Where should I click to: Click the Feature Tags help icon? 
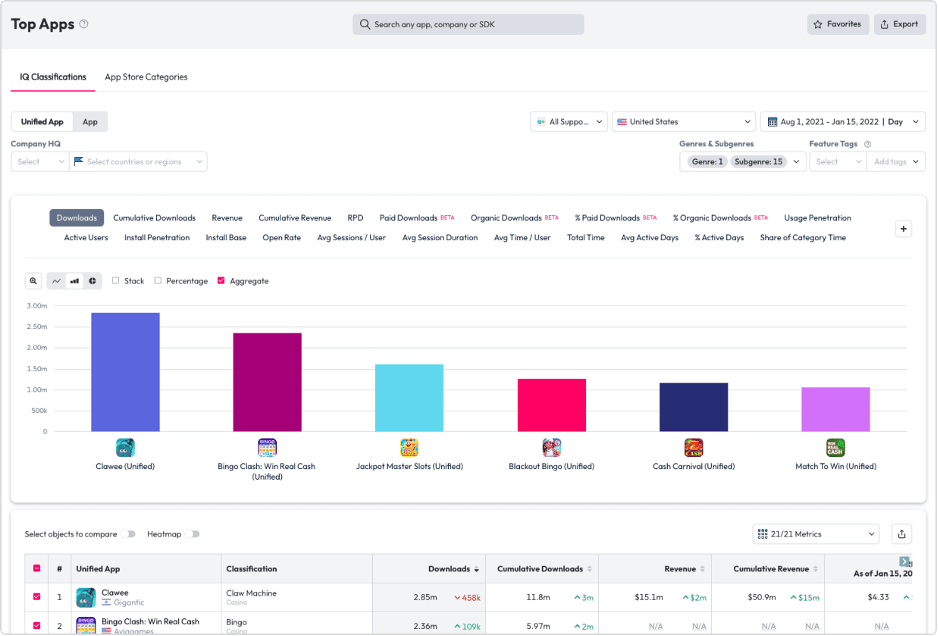pyautogui.click(x=867, y=144)
